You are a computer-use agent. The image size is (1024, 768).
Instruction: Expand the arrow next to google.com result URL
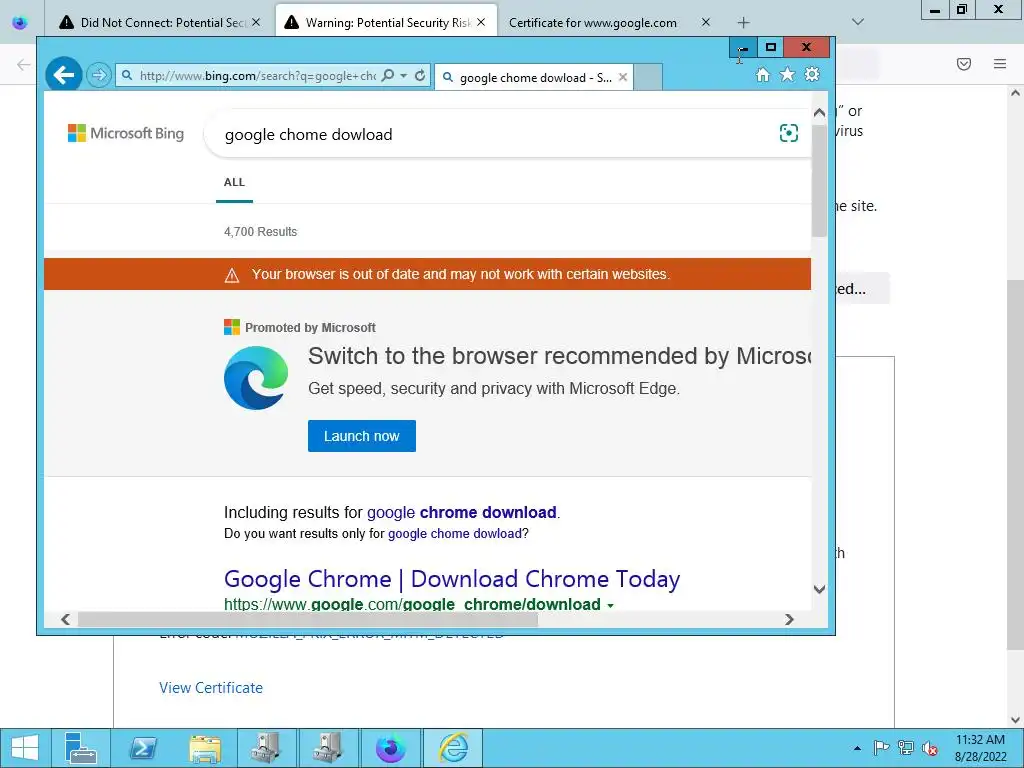coord(610,605)
